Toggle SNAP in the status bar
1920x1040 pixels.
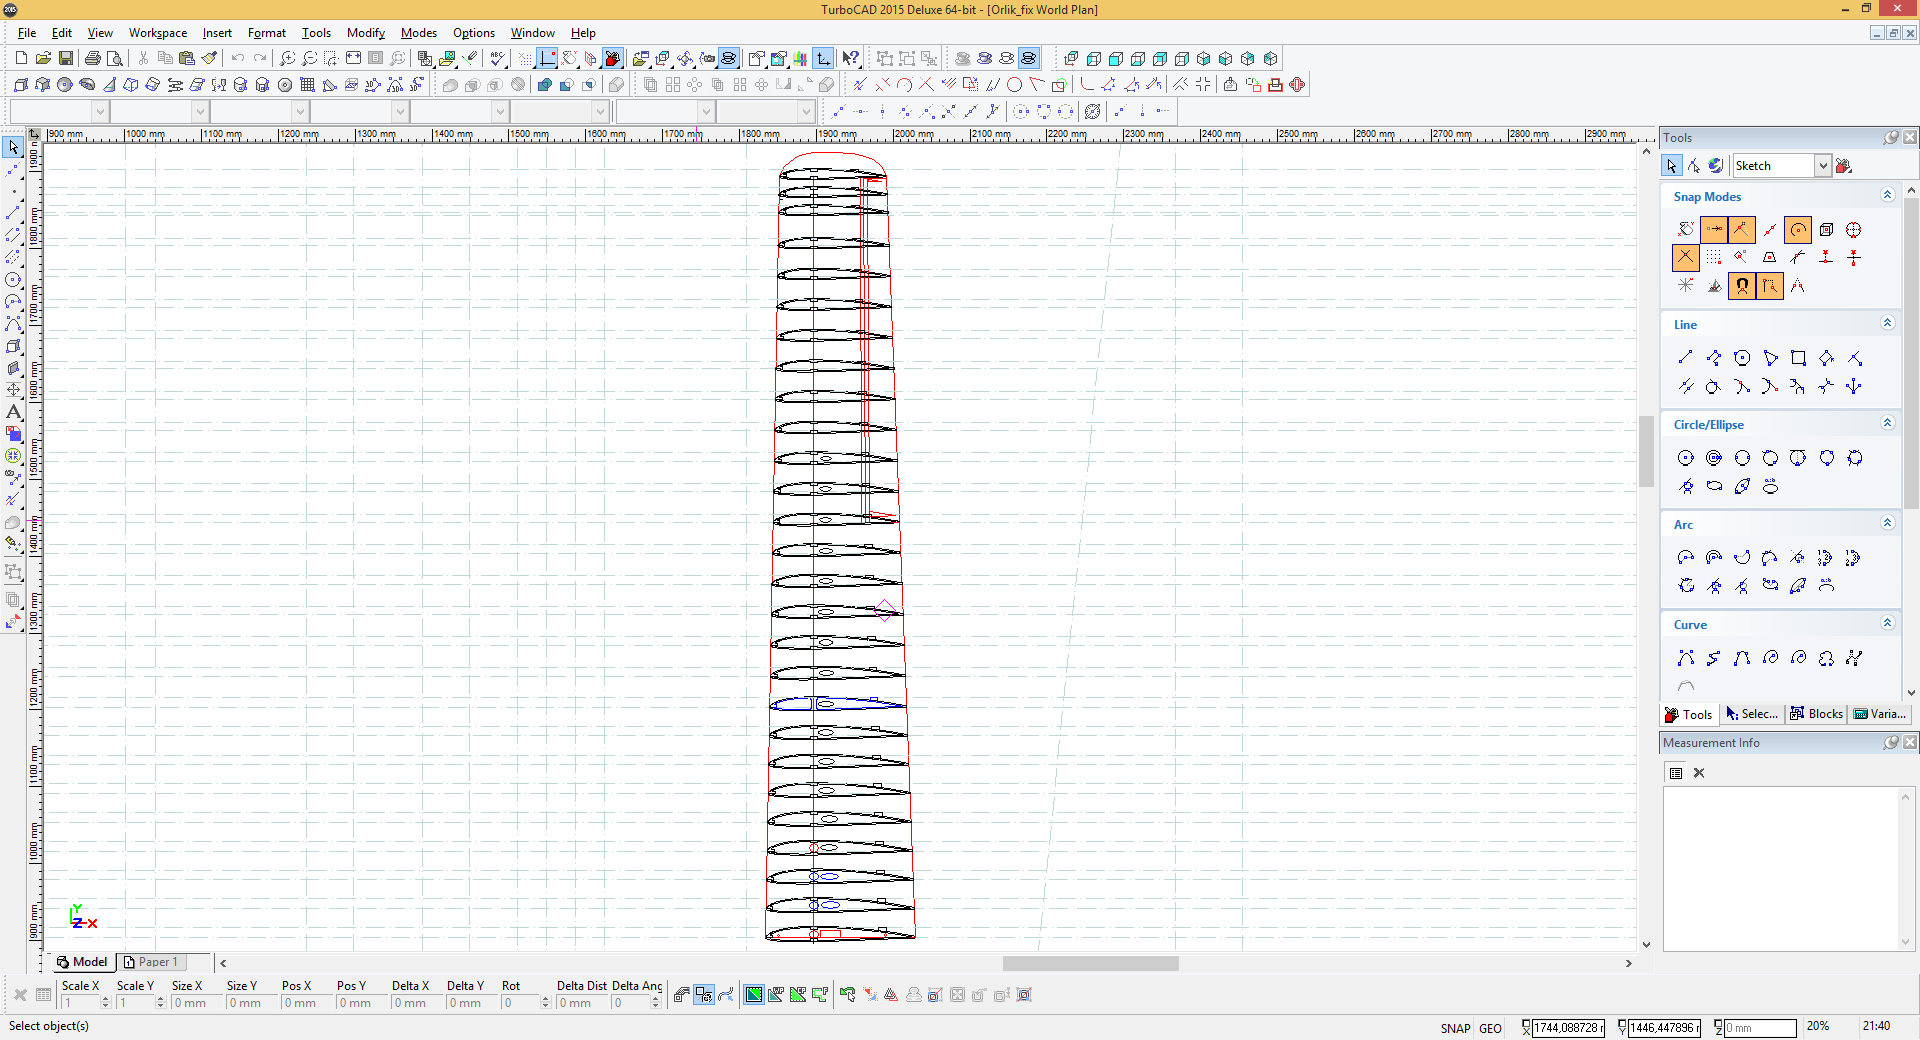[x=1455, y=1028]
